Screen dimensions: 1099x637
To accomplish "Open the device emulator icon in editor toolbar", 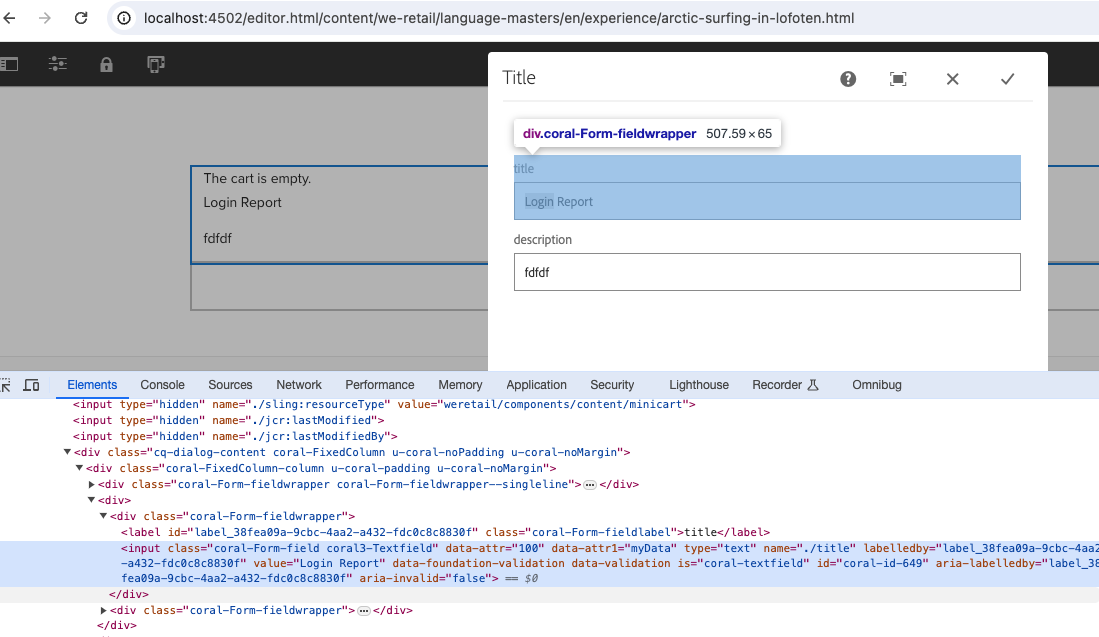I will [153, 63].
